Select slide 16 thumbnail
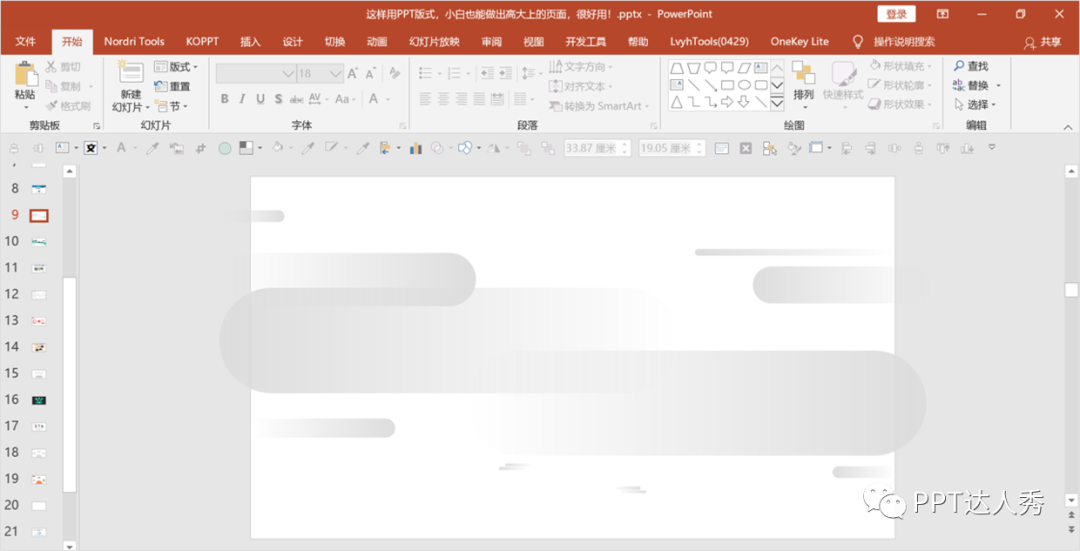 39,400
